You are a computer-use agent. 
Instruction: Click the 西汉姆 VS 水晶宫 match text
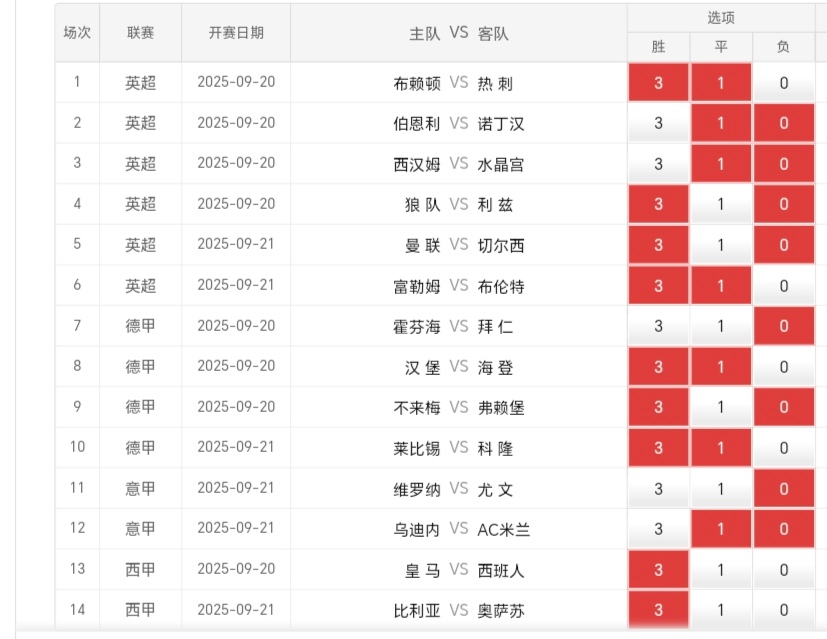point(459,164)
